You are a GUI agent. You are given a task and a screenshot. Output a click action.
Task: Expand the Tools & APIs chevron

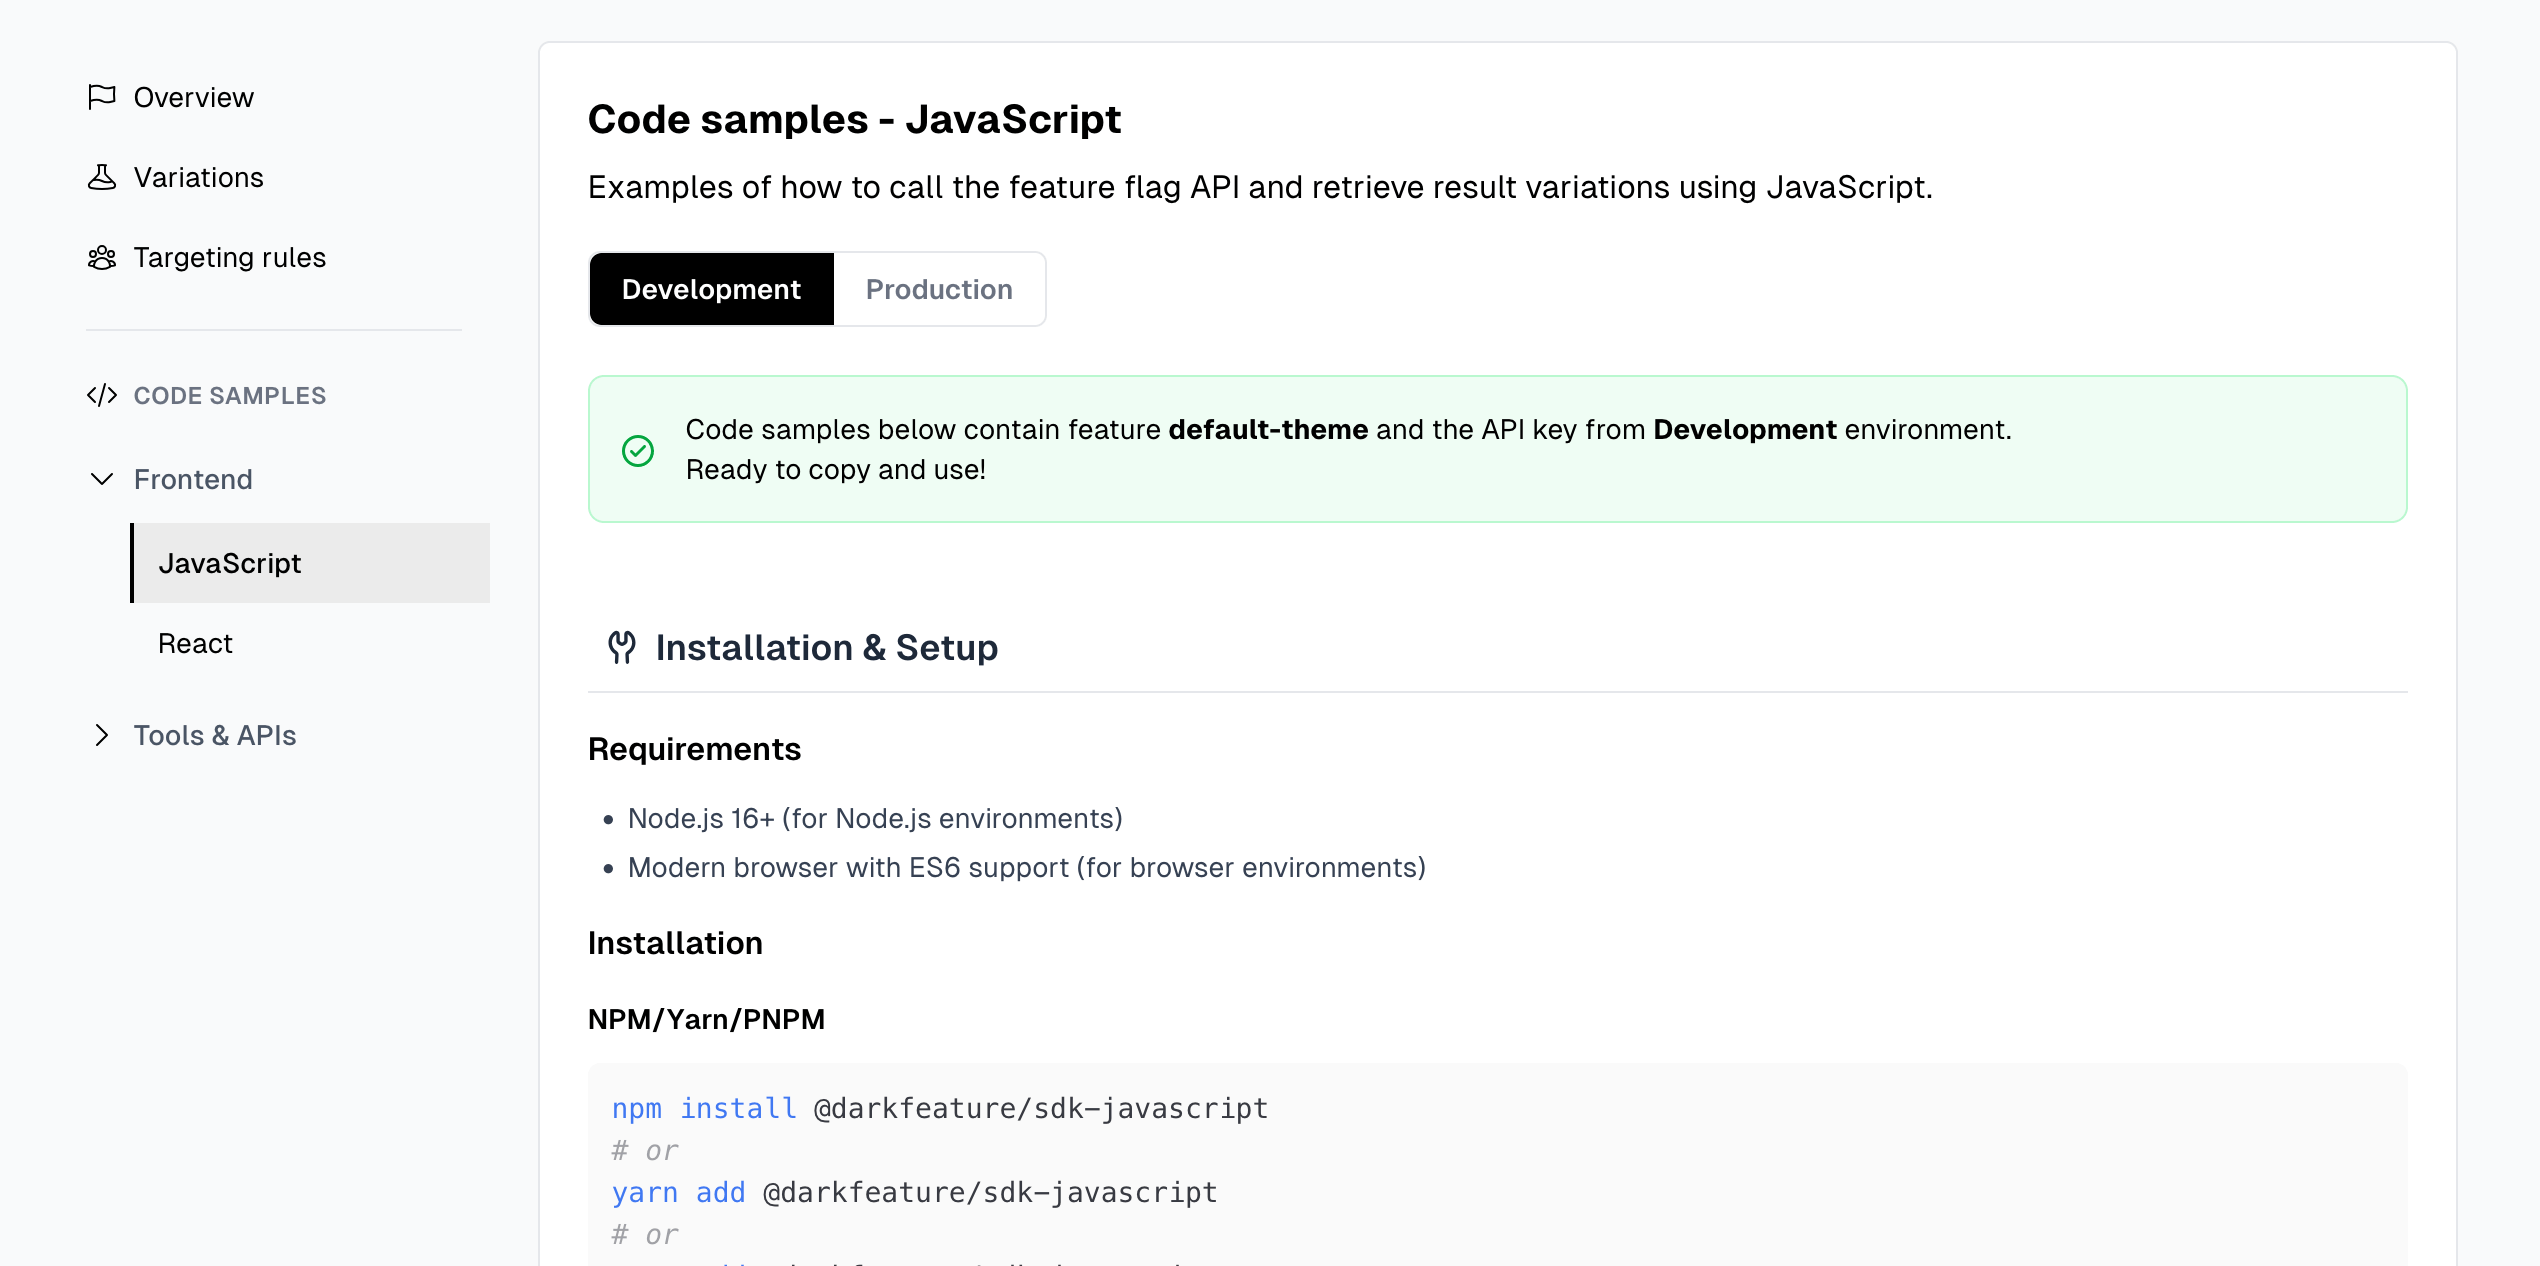pyautogui.click(x=102, y=735)
